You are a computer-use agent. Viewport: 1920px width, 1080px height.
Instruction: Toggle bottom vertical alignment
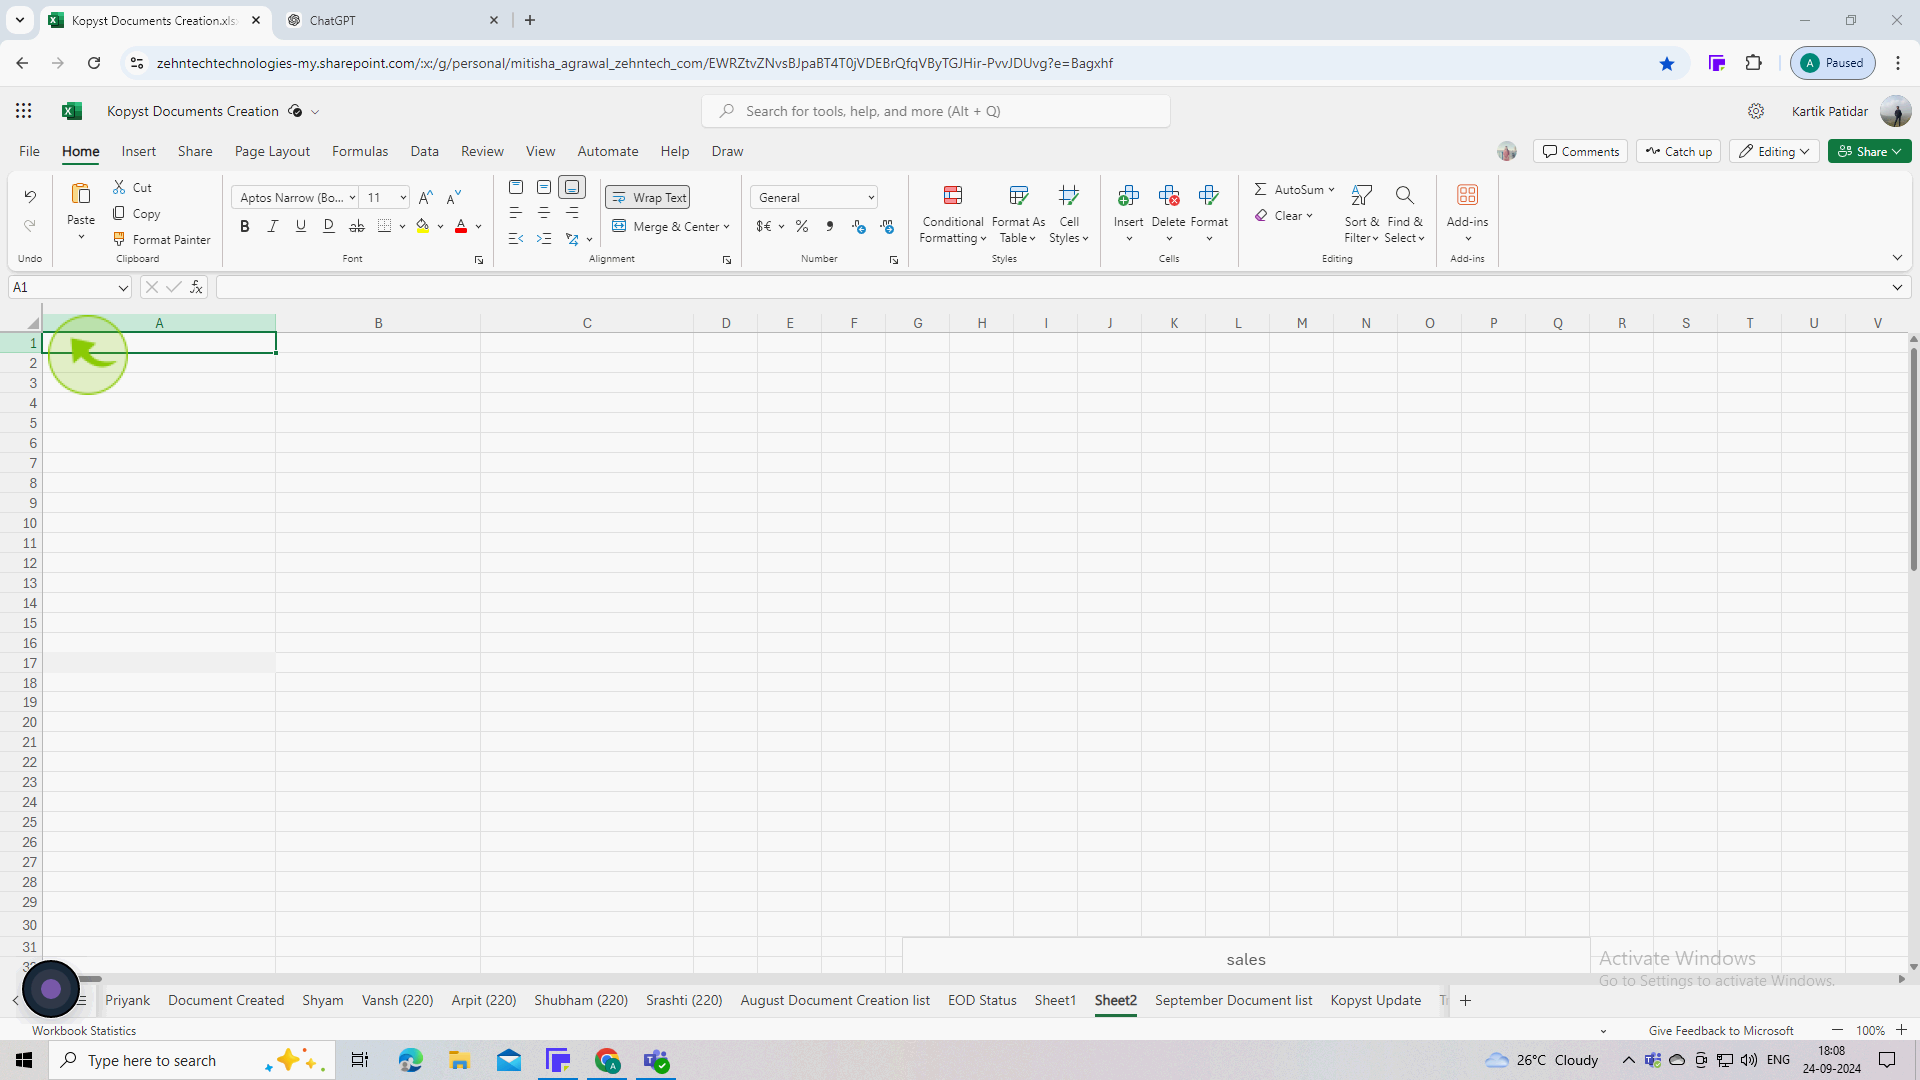click(x=572, y=187)
